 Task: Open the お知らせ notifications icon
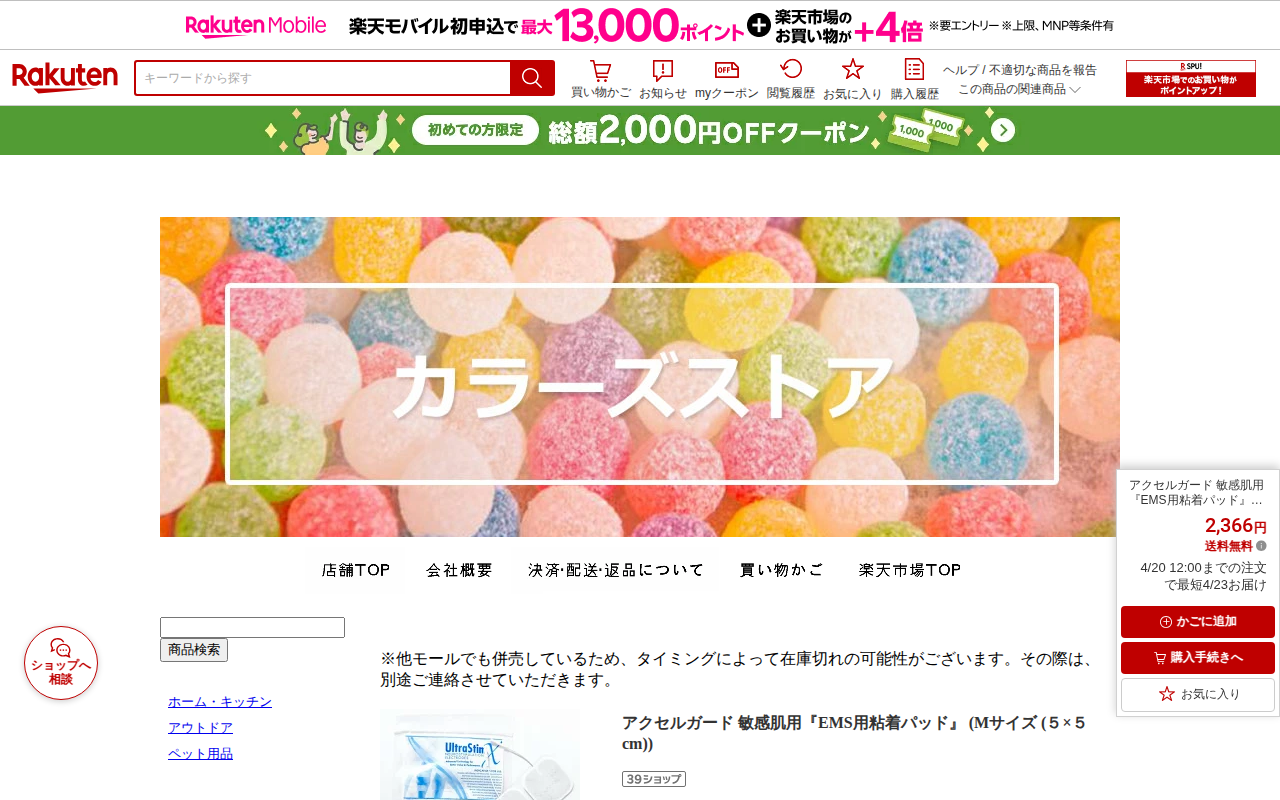coord(663,79)
